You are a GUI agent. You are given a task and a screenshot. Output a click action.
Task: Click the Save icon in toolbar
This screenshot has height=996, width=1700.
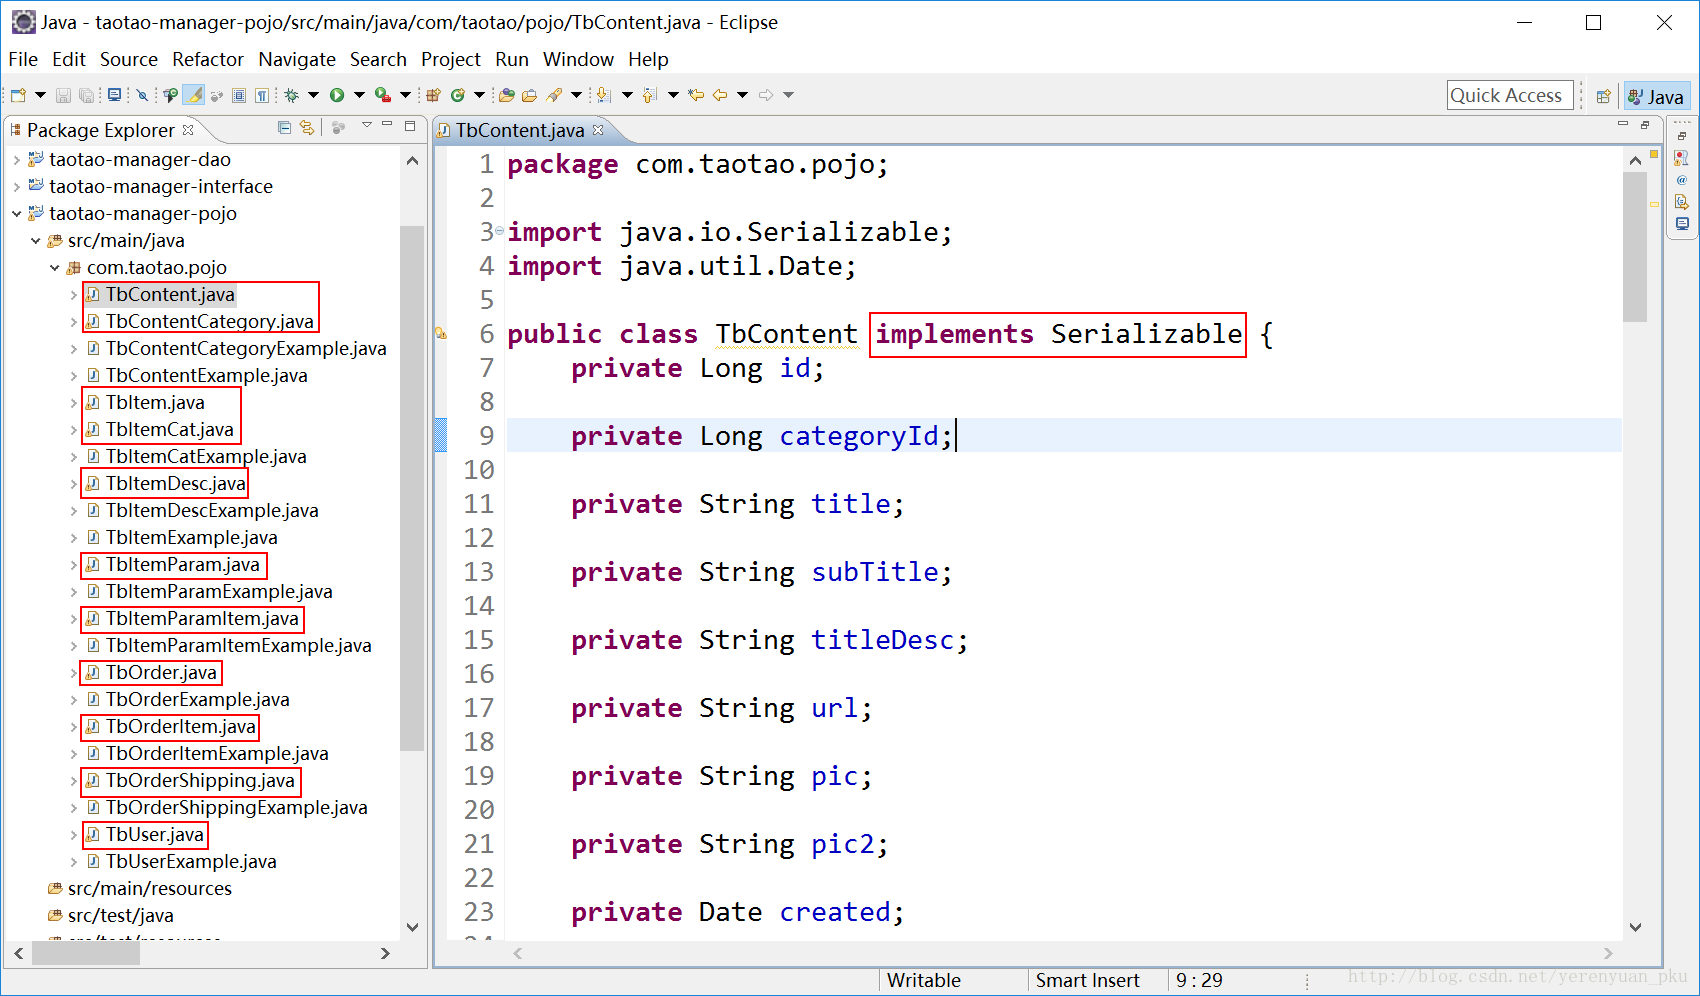[63, 95]
